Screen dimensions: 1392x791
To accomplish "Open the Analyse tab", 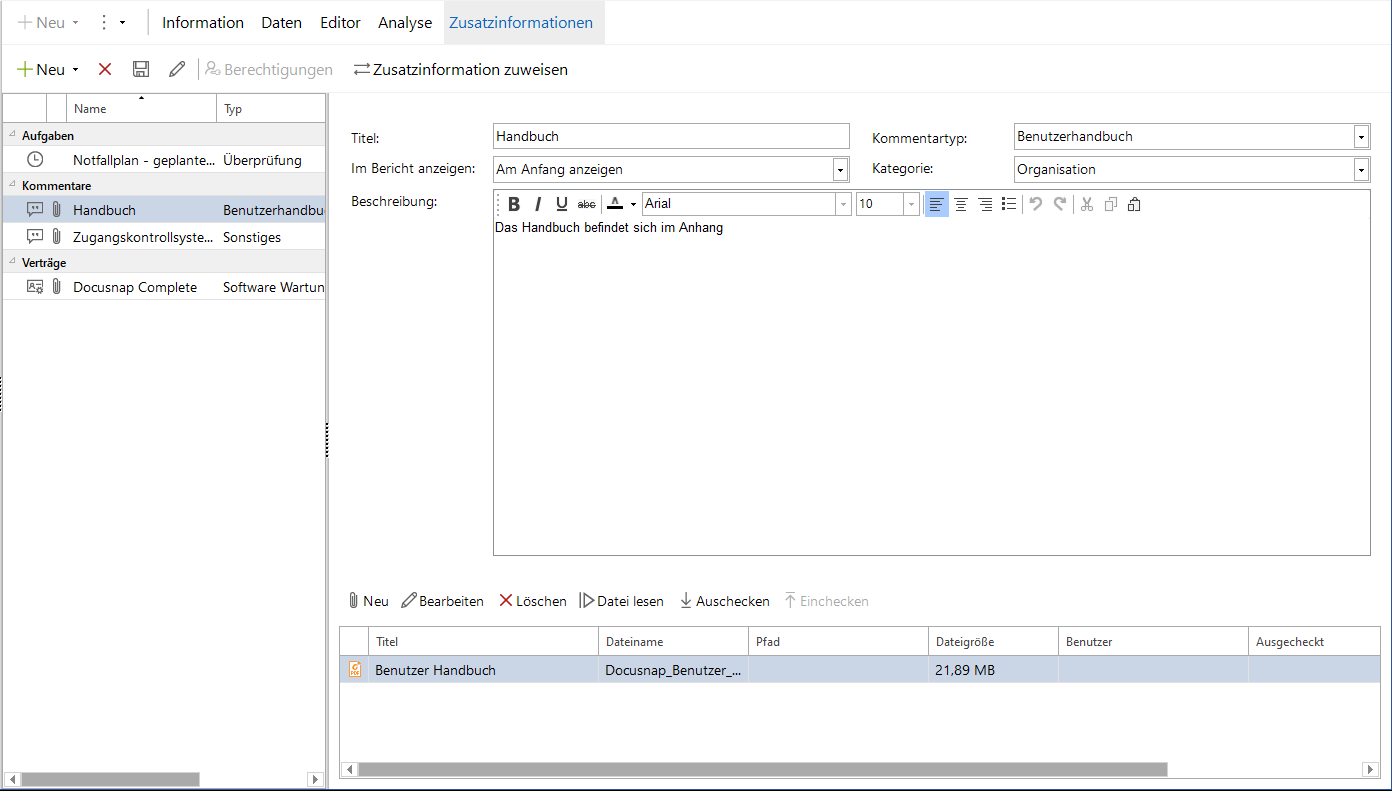I will point(405,22).
